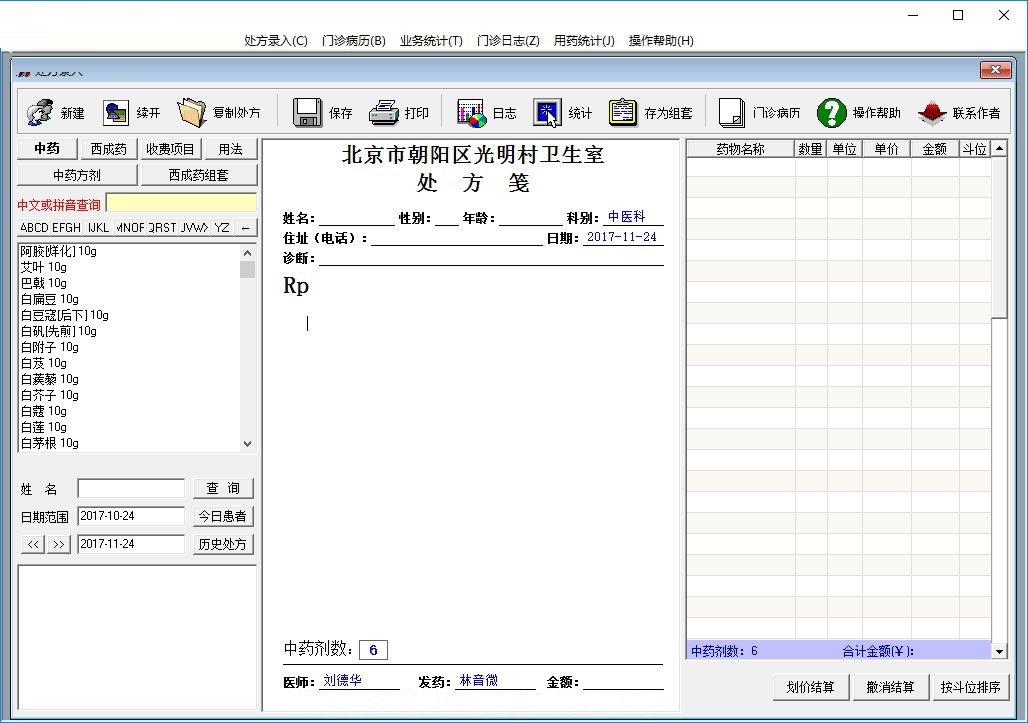Click the 姓名 patient name search field
Image resolution: width=1028 pixels, height=723 pixels.
tap(131, 488)
